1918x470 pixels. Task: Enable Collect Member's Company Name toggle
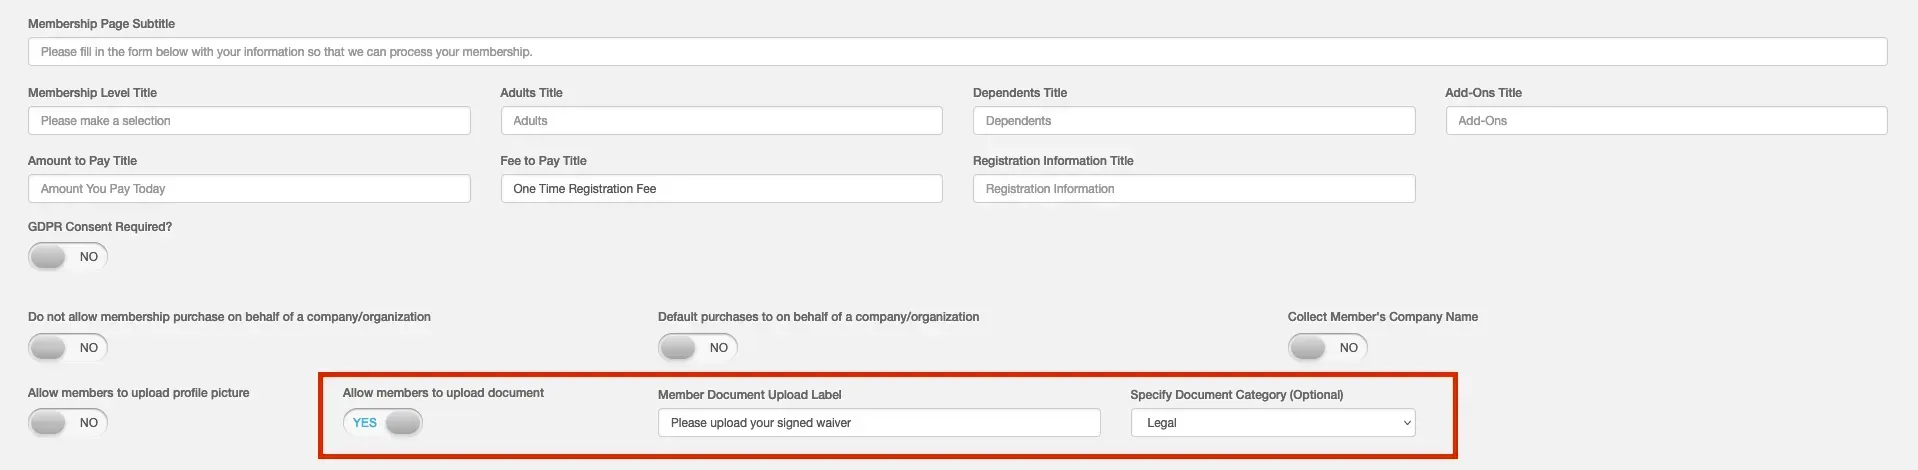click(1328, 348)
